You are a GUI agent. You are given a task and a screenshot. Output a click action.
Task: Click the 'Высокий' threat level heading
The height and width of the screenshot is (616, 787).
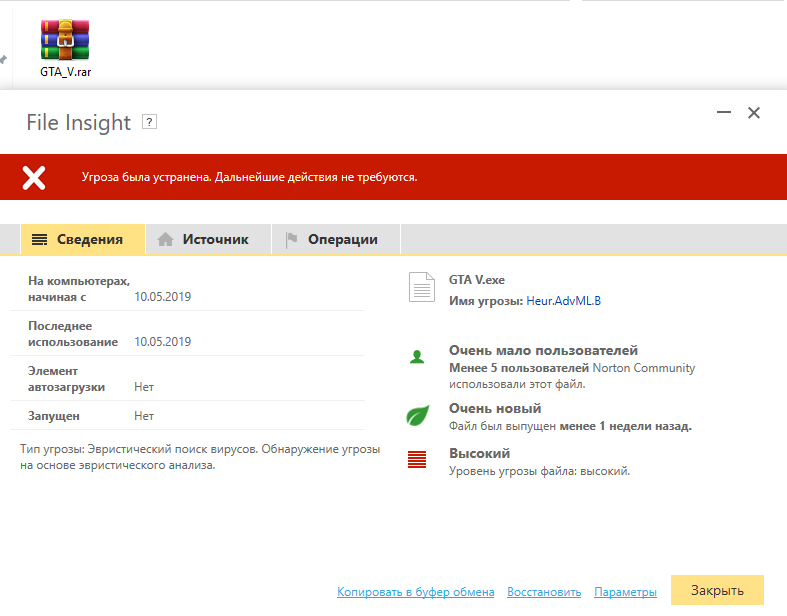point(479,453)
